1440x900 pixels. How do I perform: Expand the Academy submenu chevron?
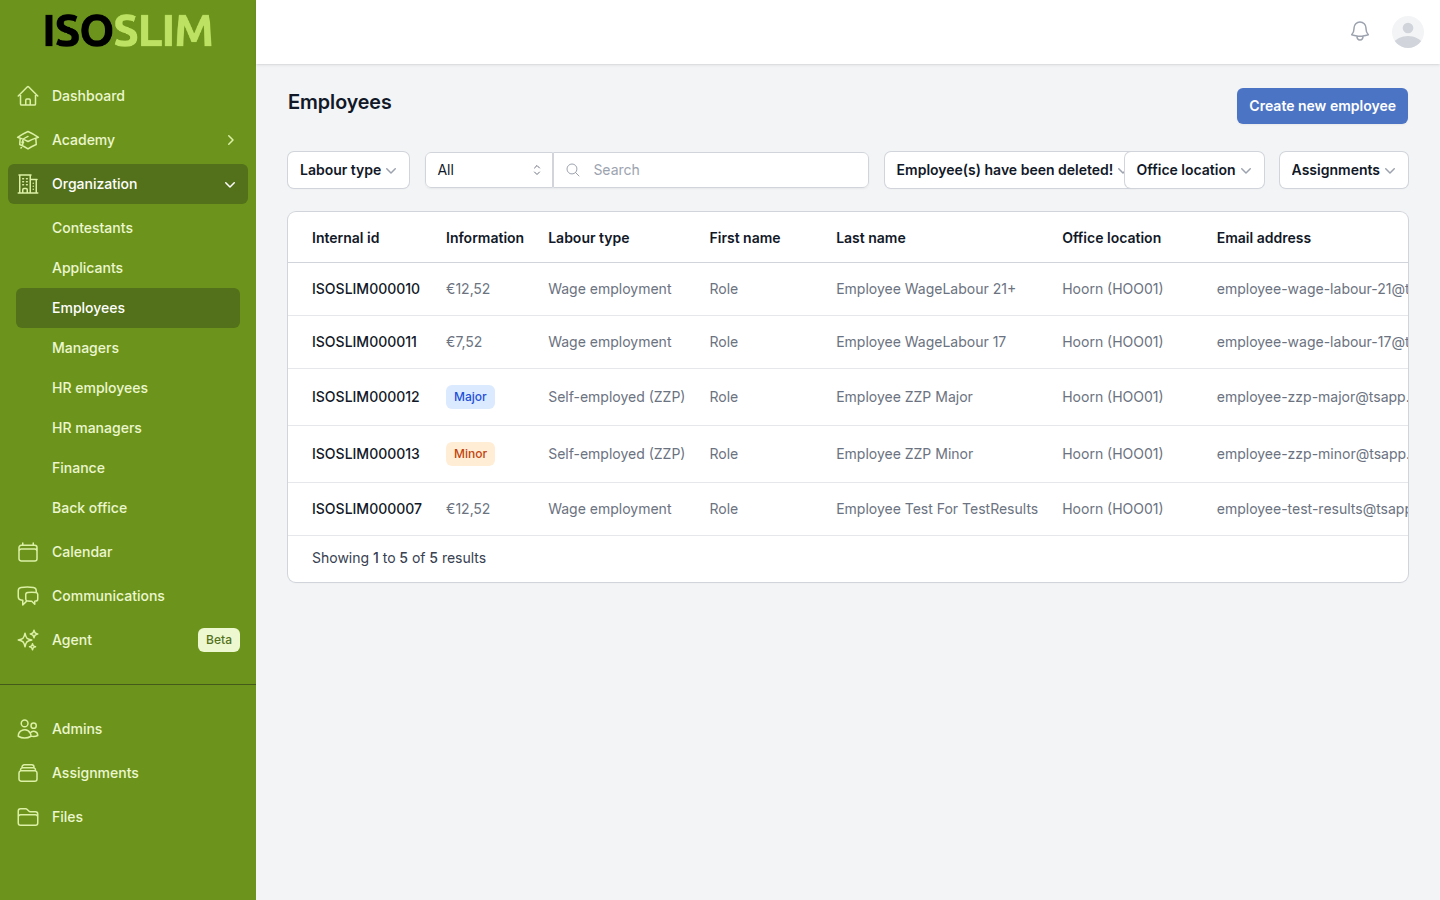(230, 140)
